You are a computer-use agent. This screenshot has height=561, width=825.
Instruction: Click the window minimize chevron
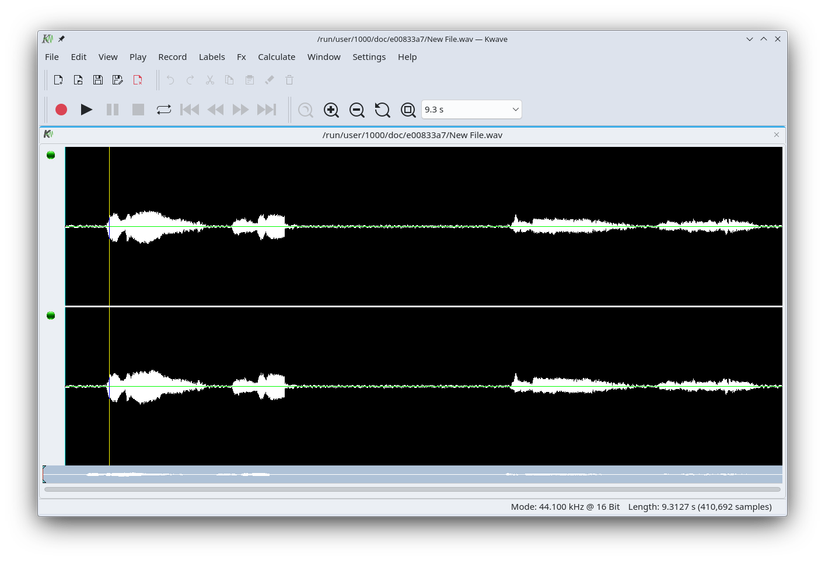click(x=750, y=39)
